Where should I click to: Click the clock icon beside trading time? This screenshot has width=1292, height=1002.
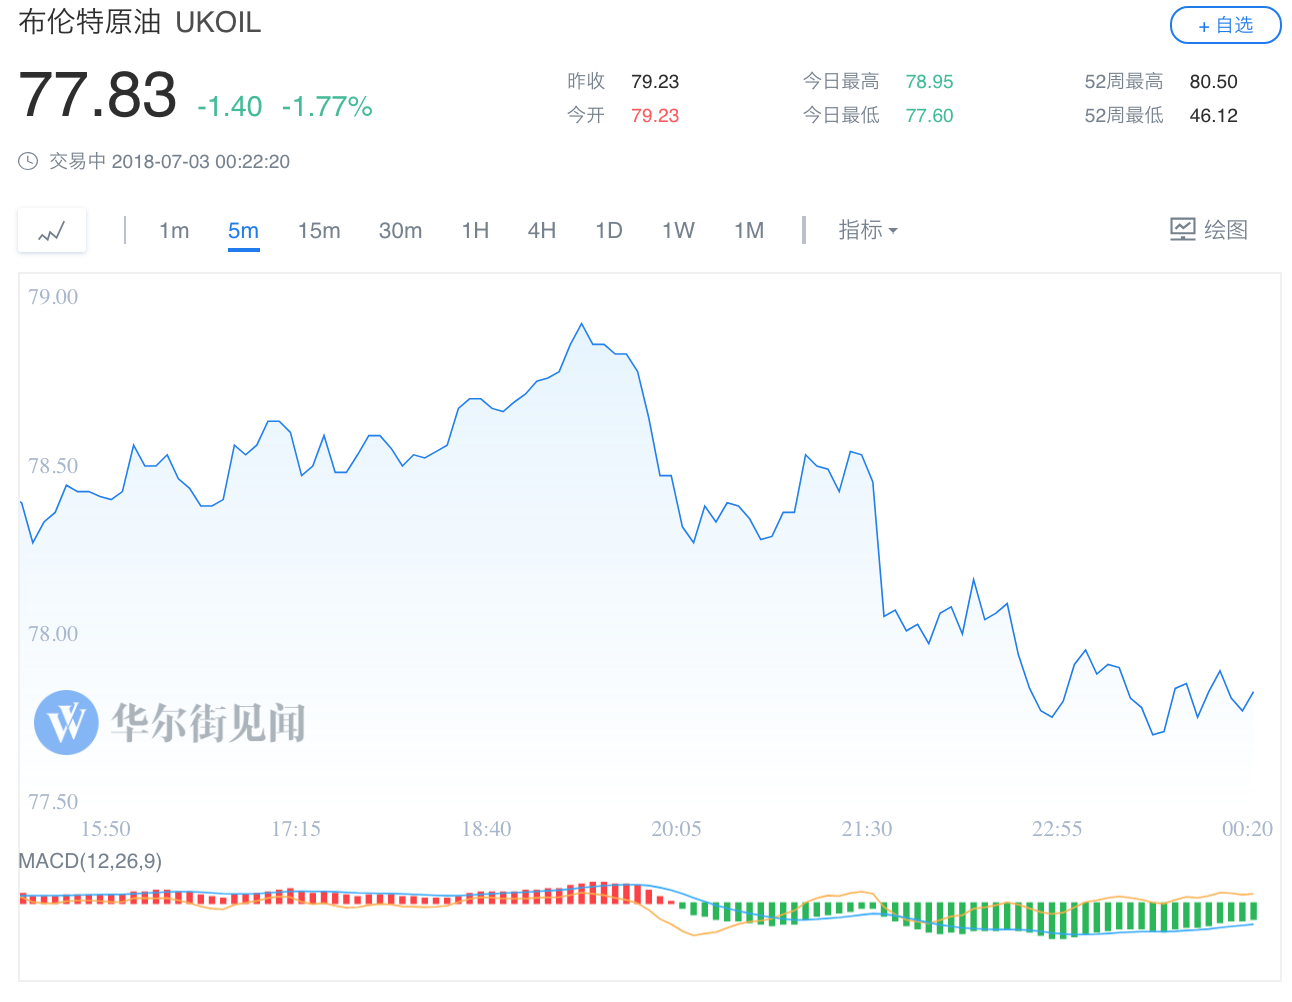tap(28, 161)
